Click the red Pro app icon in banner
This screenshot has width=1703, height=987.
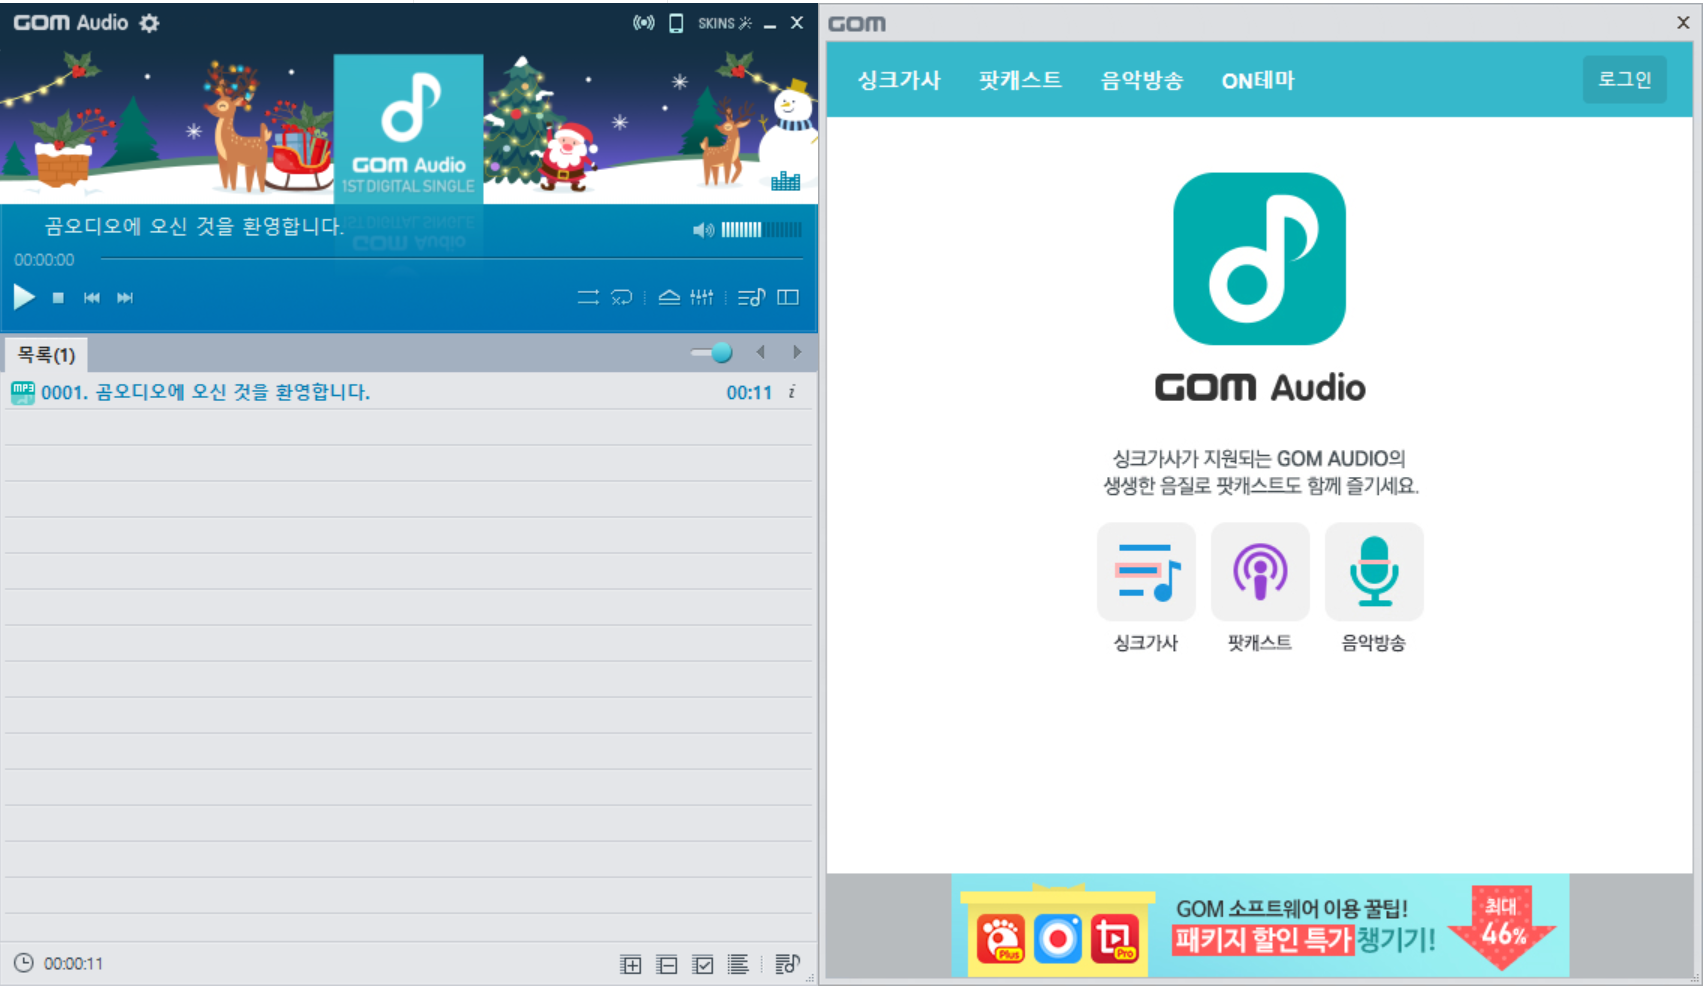pos(1115,939)
